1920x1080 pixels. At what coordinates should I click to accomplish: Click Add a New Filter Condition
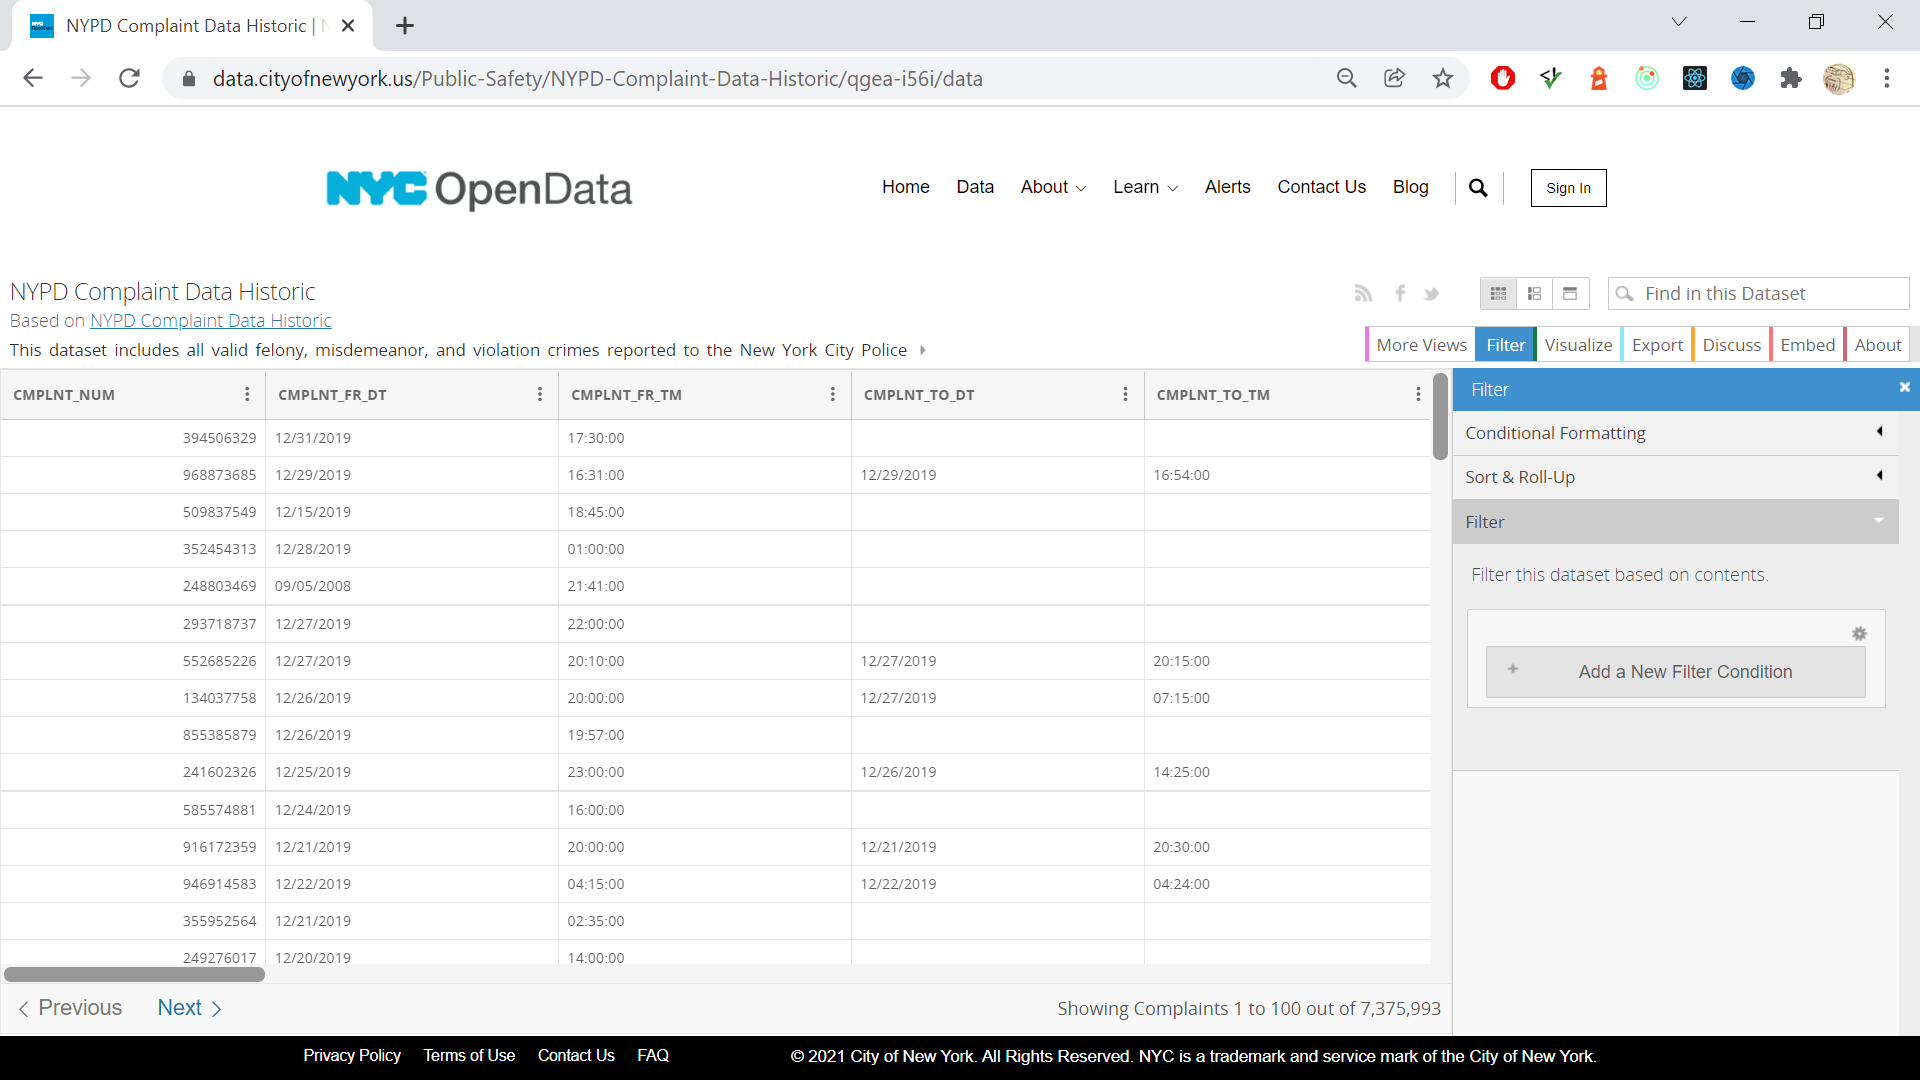(1675, 672)
